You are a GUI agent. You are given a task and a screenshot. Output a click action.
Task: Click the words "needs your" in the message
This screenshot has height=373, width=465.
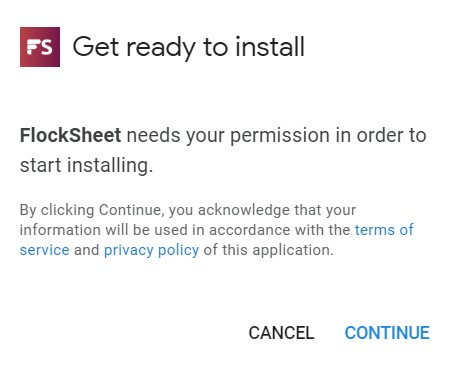click(x=175, y=136)
